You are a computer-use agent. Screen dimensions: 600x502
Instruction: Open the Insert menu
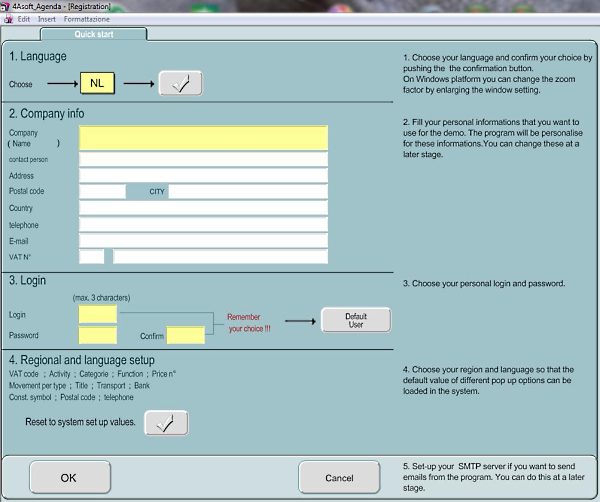[x=47, y=19]
